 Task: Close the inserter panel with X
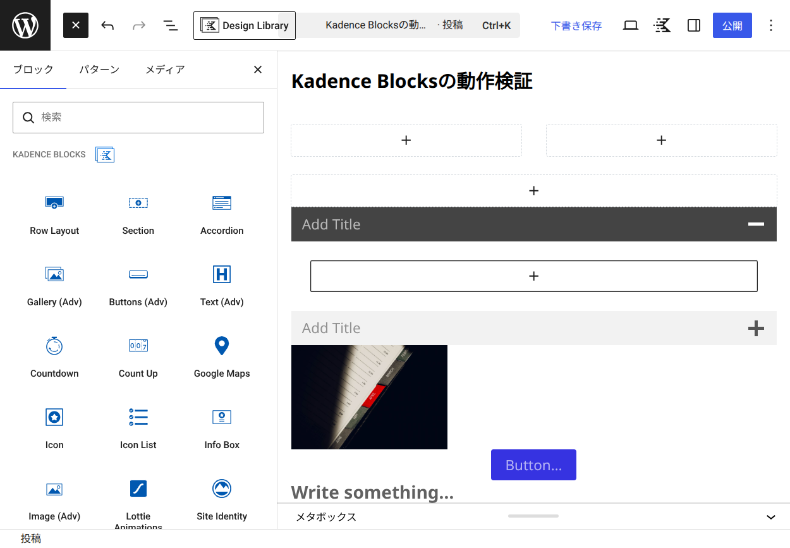click(x=257, y=70)
